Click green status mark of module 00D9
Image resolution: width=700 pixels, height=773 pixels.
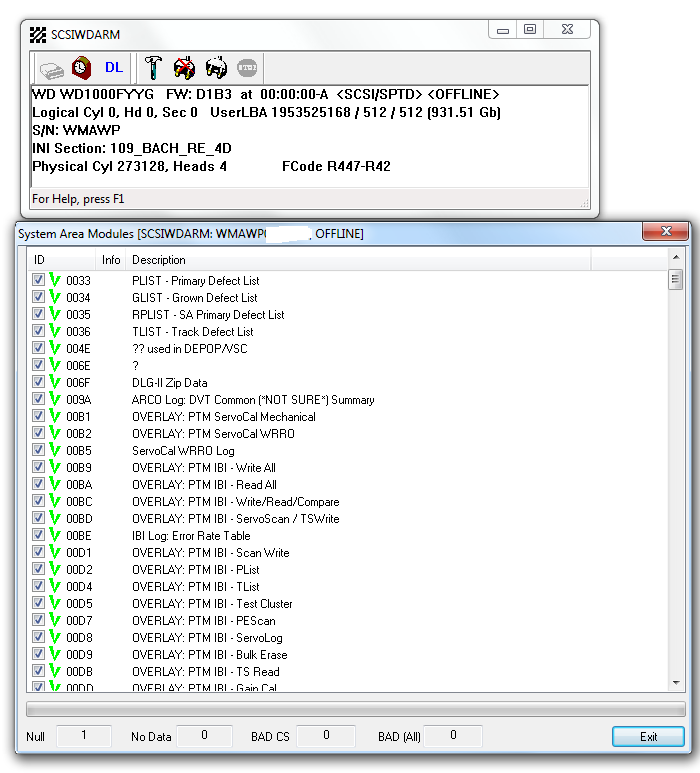[55, 654]
